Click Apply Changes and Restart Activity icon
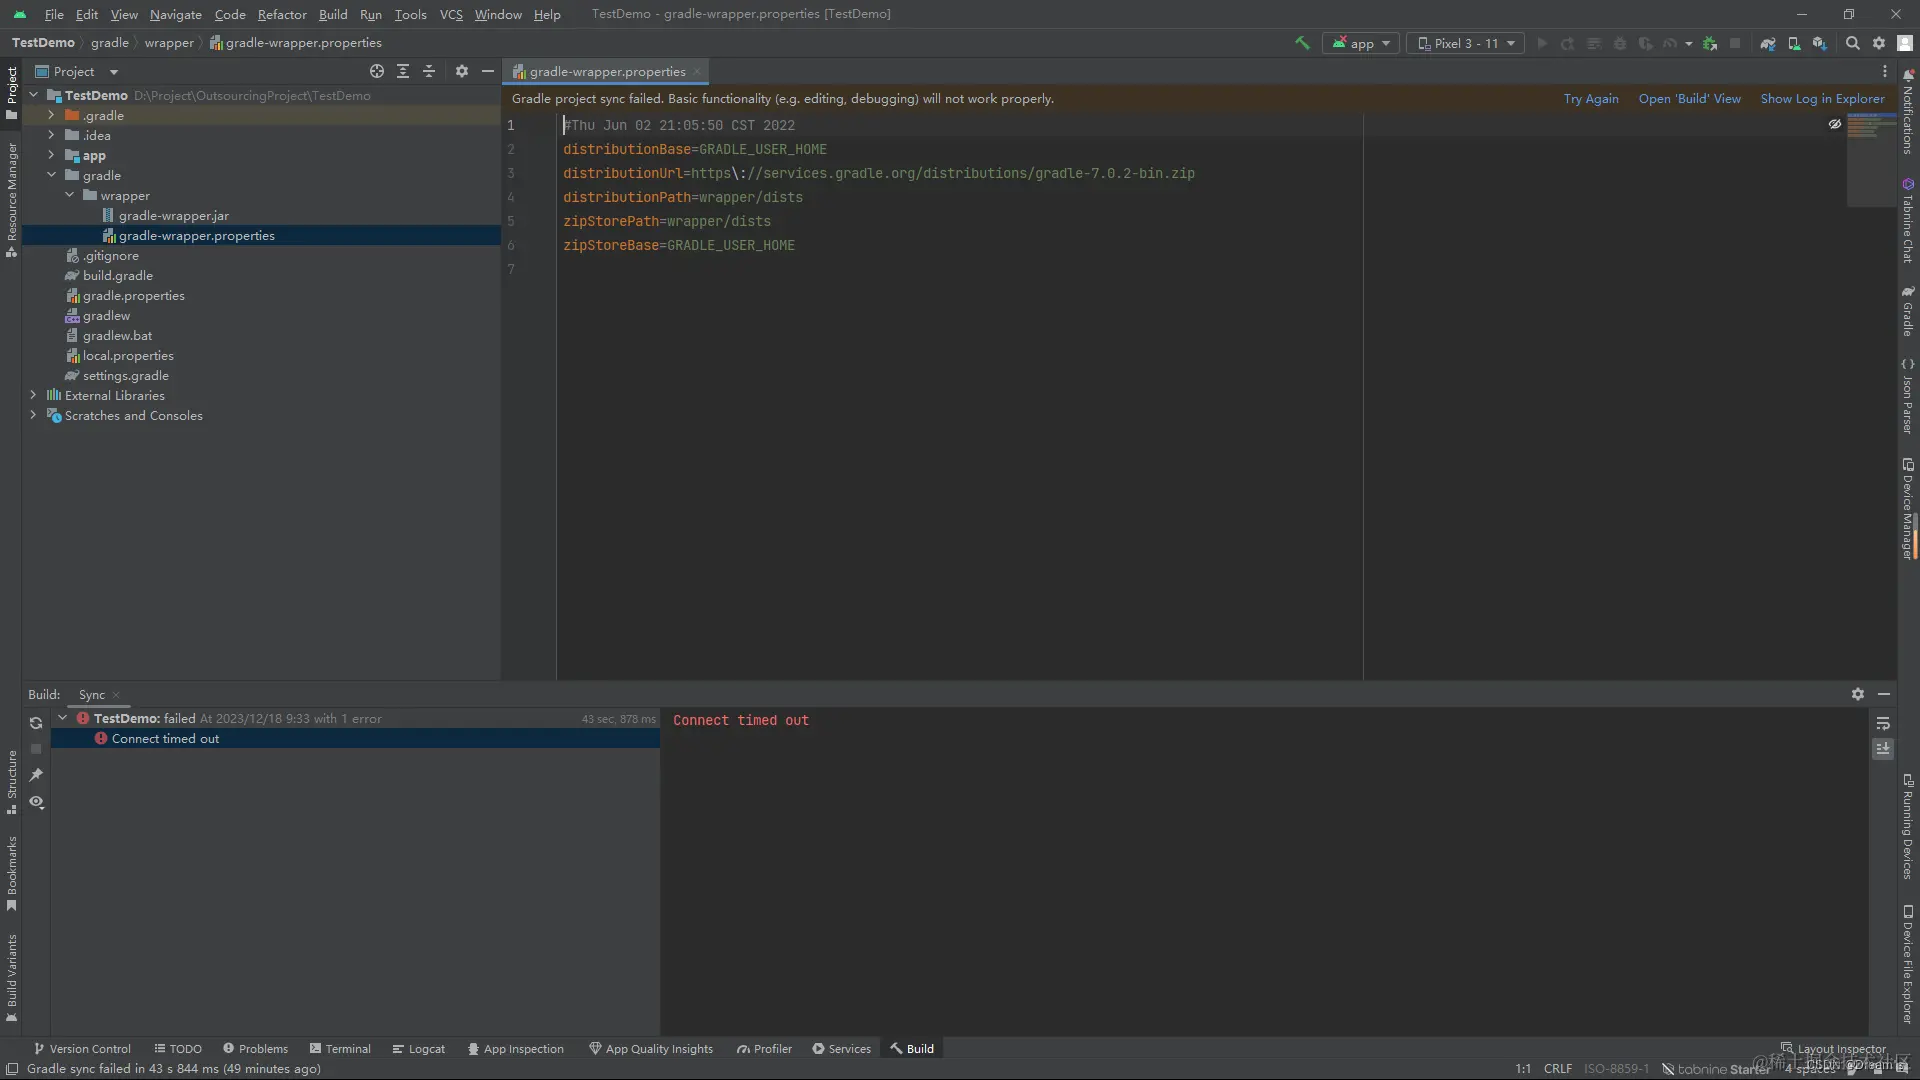 click(x=1568, y=43)
